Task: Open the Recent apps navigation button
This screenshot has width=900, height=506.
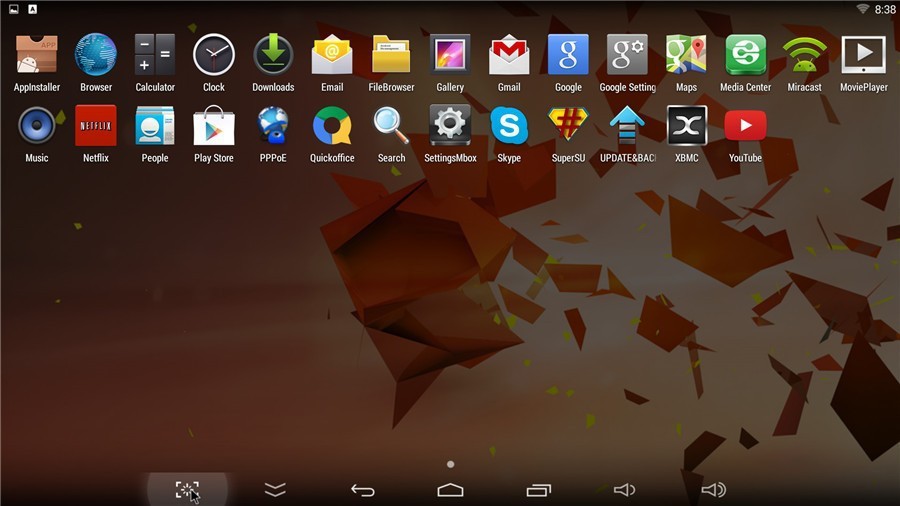Action: [538, 490]
